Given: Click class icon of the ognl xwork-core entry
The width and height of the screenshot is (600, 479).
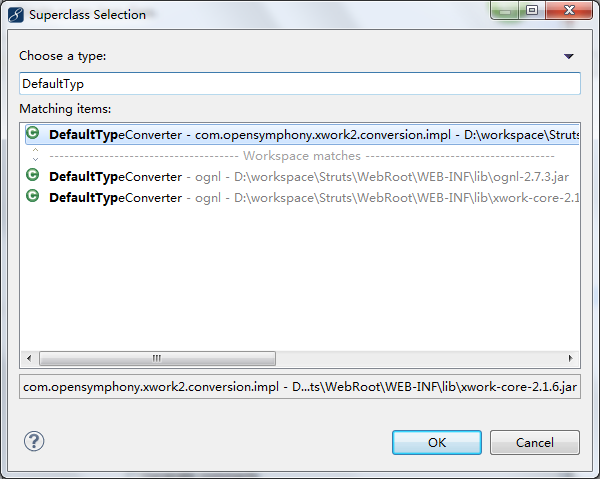Looking at the screenshot, I should click(x=33, y=196).
